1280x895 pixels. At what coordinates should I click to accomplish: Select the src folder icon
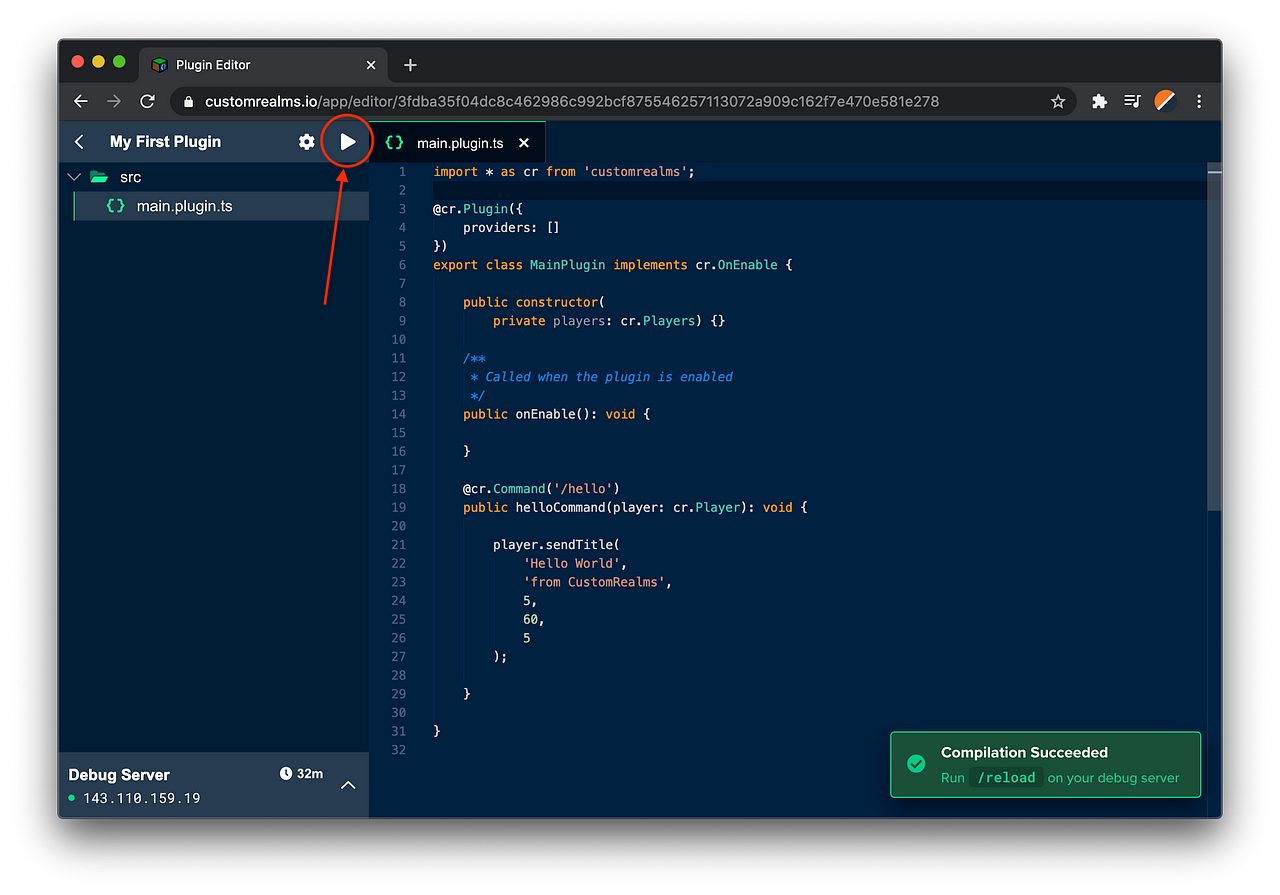(x=99, y=177)
